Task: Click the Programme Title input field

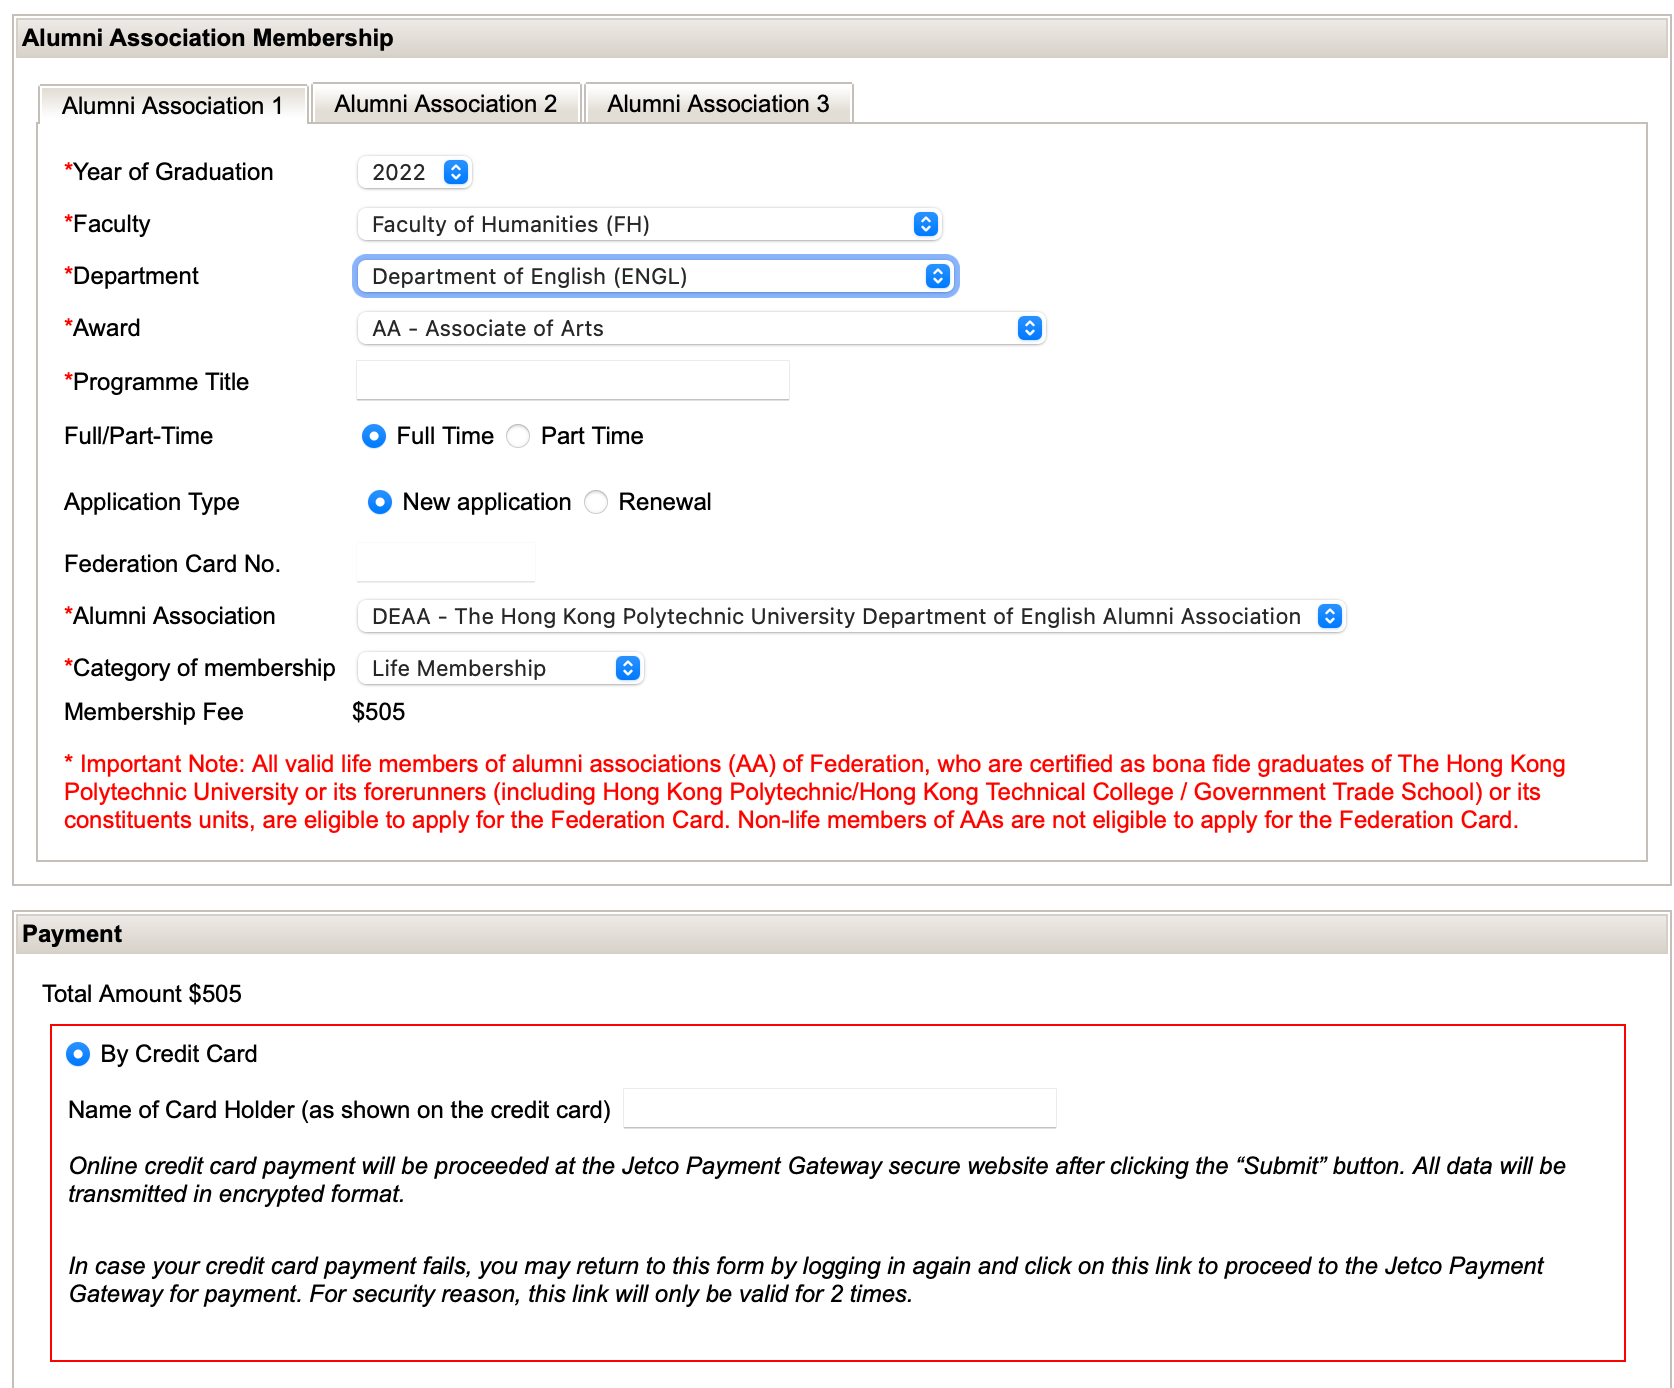Action: [x=573, y=380]
